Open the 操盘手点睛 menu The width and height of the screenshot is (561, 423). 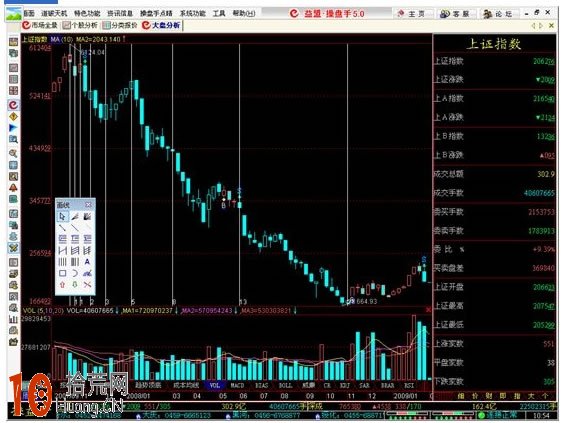pos(156,14)
